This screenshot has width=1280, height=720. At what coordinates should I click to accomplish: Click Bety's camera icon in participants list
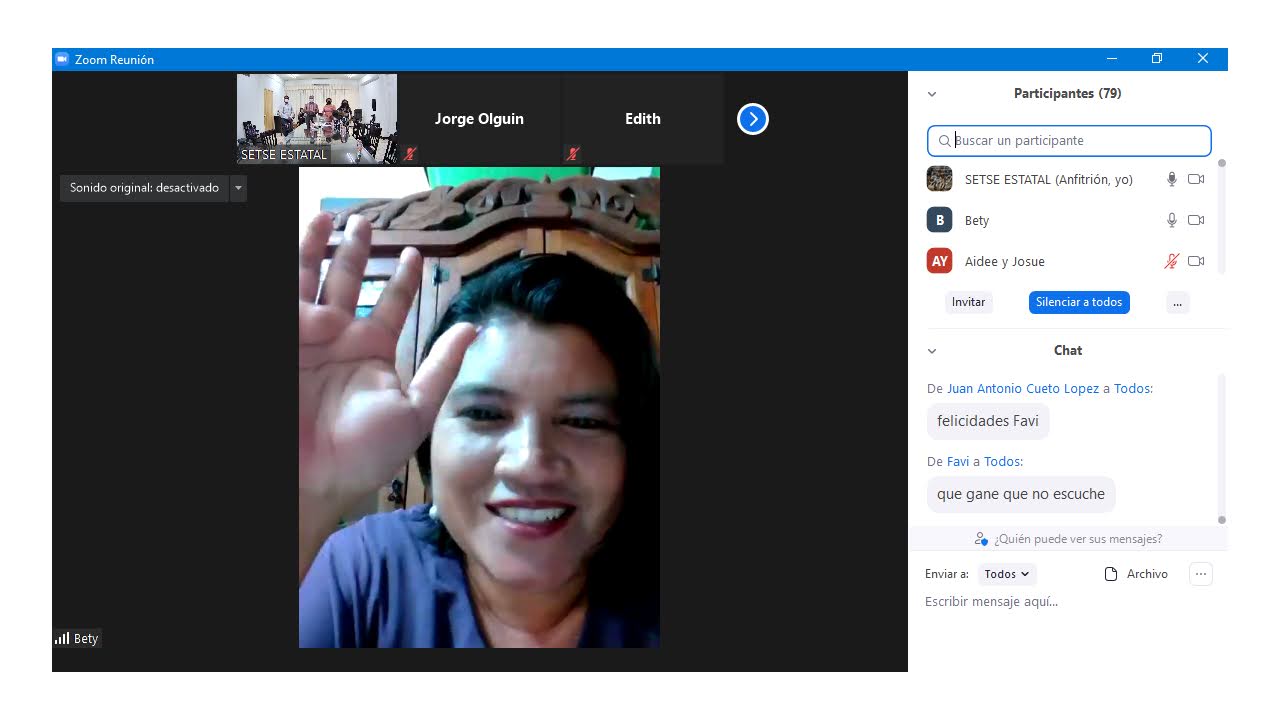pyautogui.click(x=1196, y=220)
